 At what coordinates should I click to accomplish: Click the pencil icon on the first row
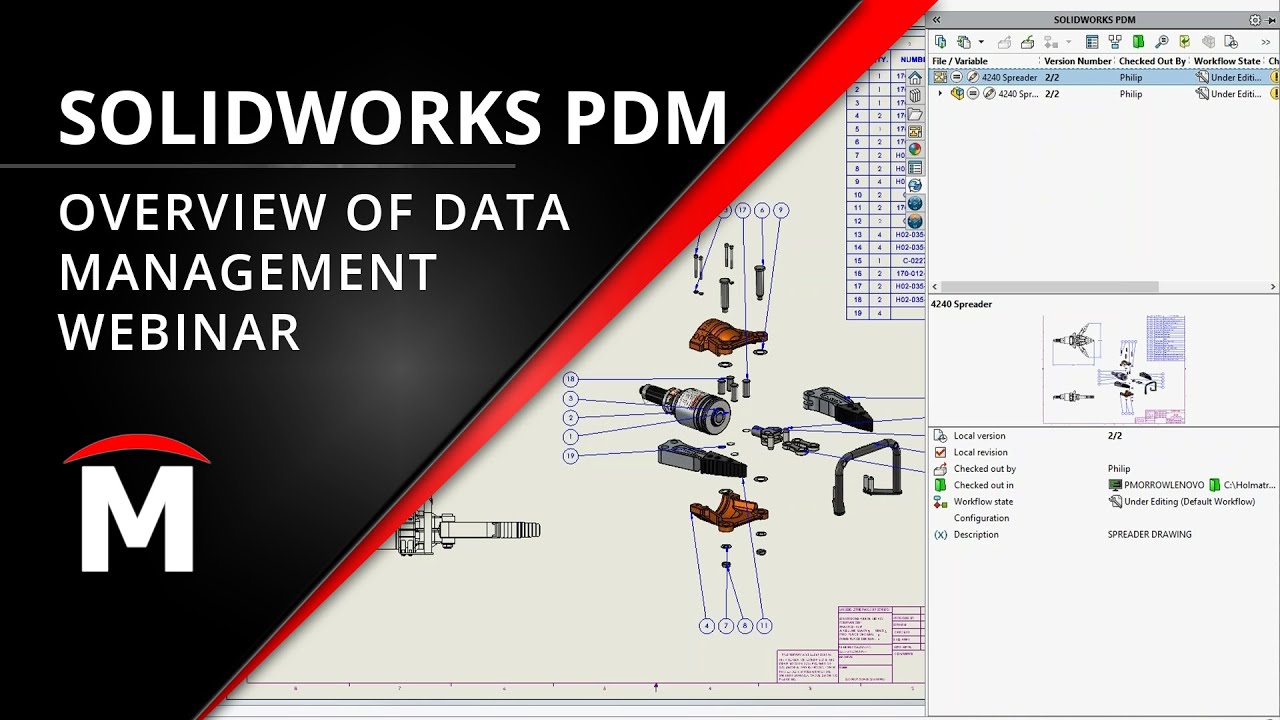(x=973, y=77)
